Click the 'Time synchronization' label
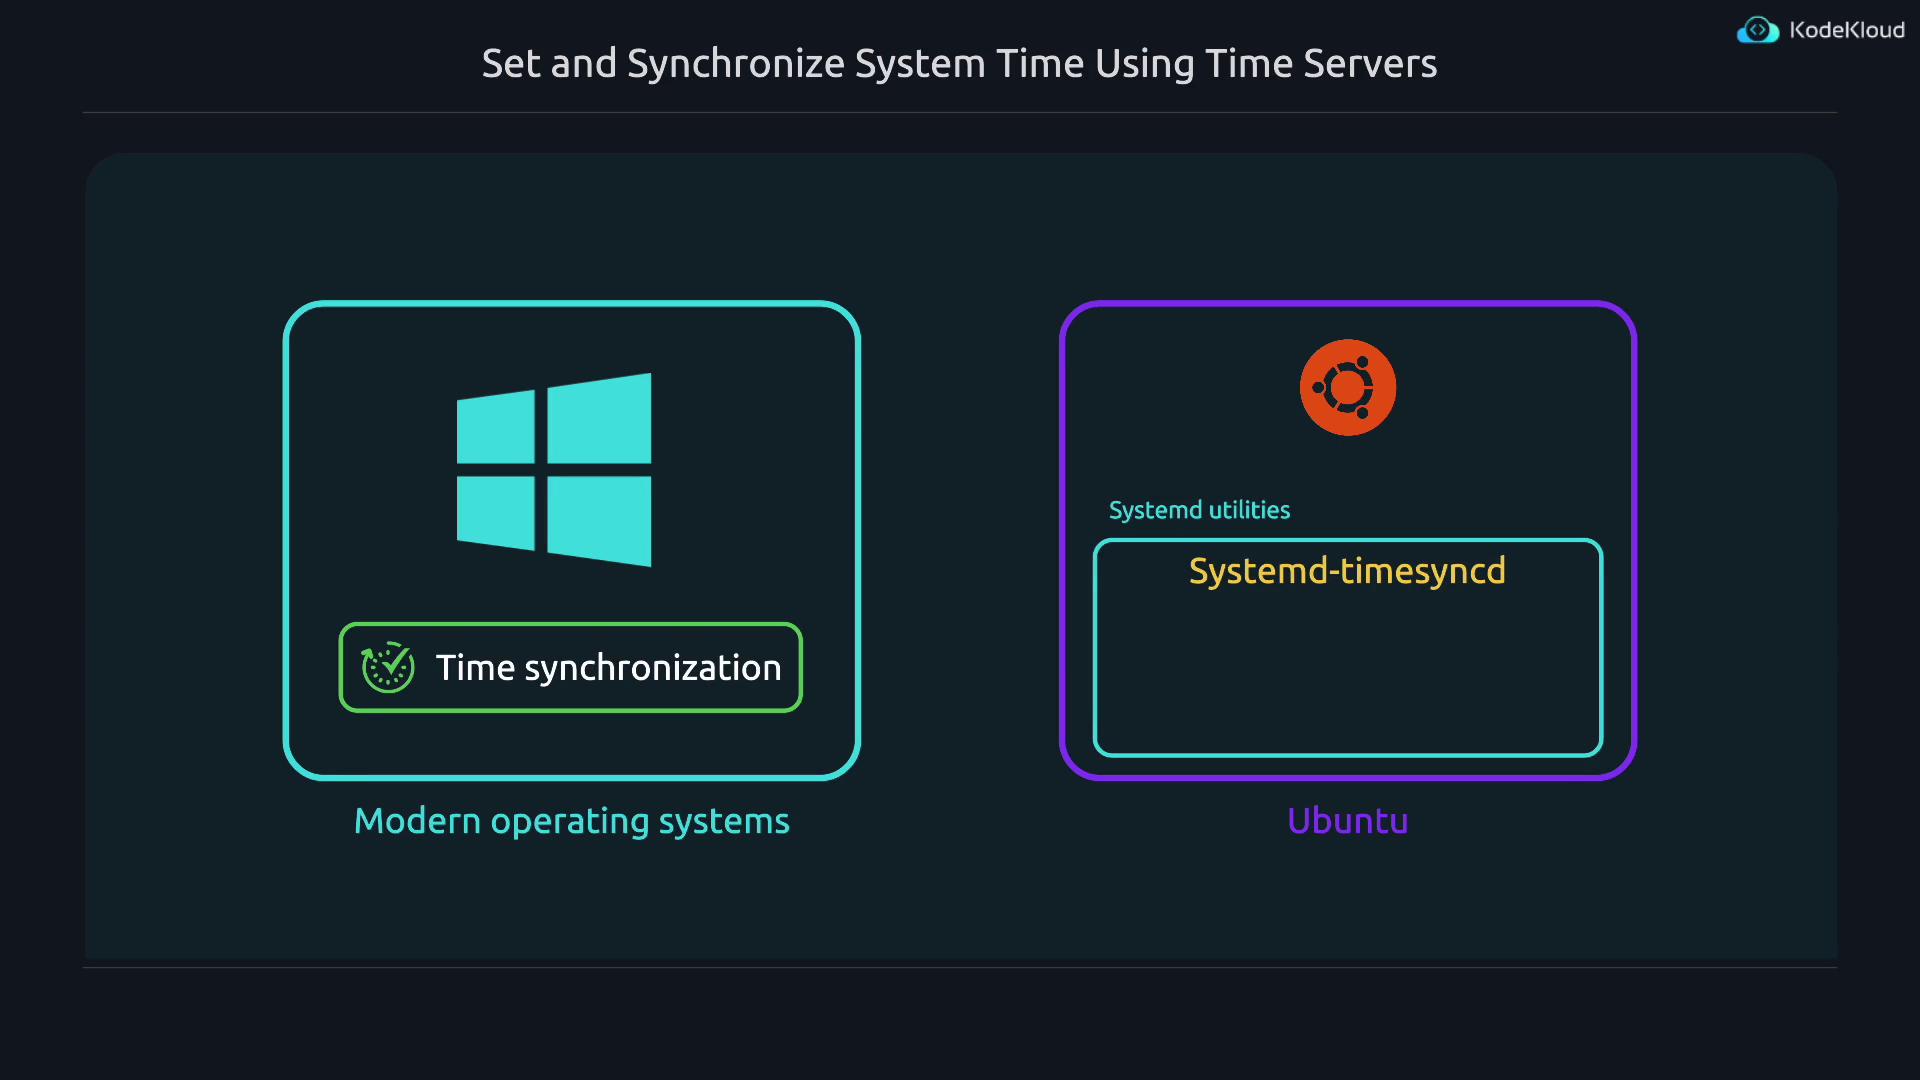Image resolution: width=1920 pixels, height=1080 pixels. tap(608, 667)
